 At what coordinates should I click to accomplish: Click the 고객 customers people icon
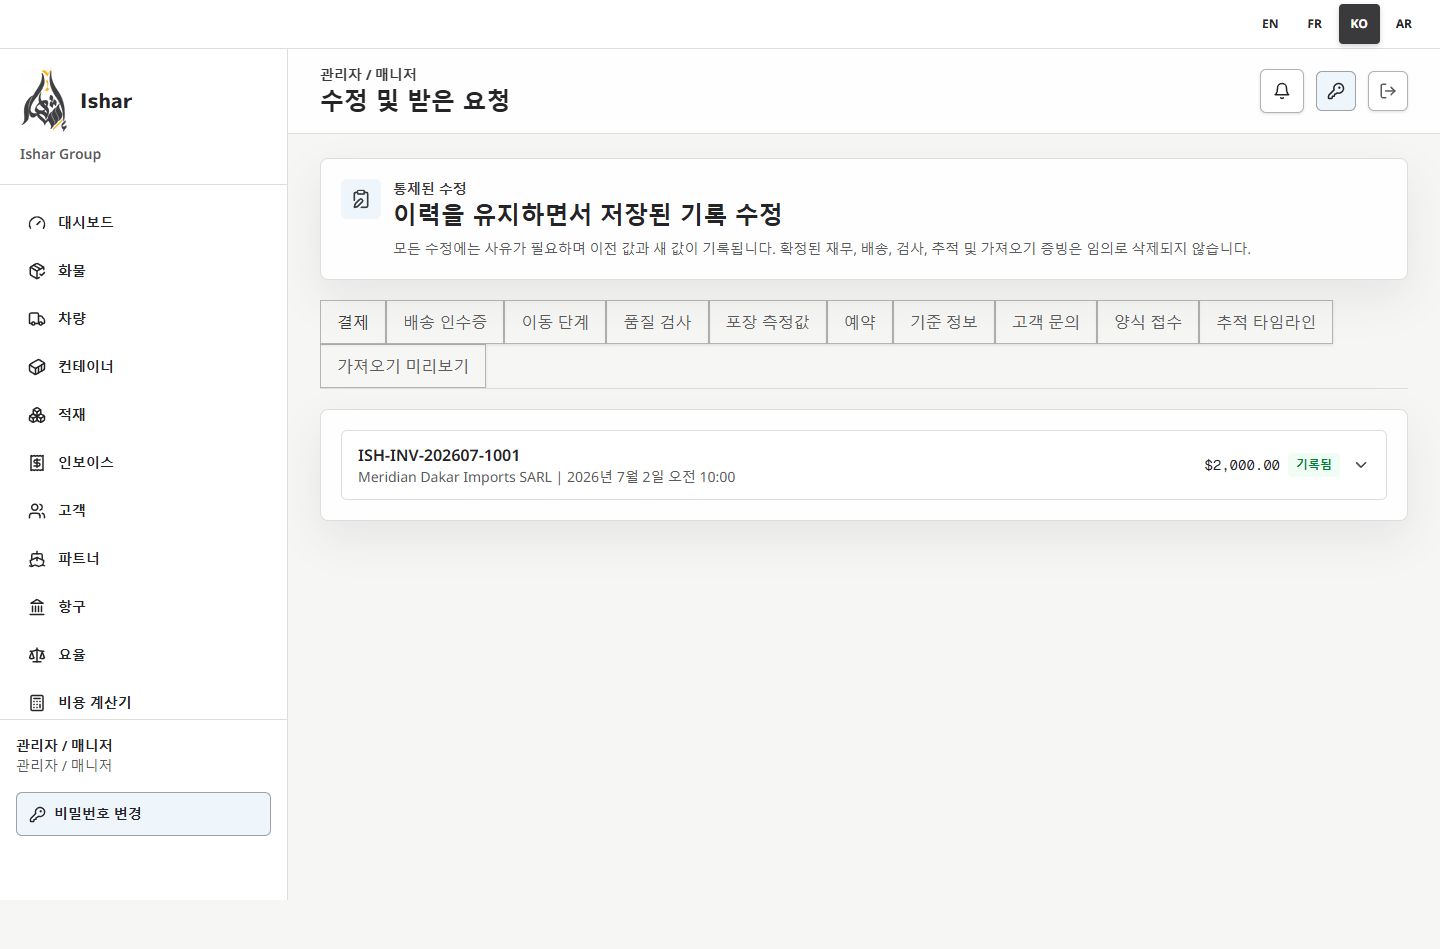[x=37, y=511]
